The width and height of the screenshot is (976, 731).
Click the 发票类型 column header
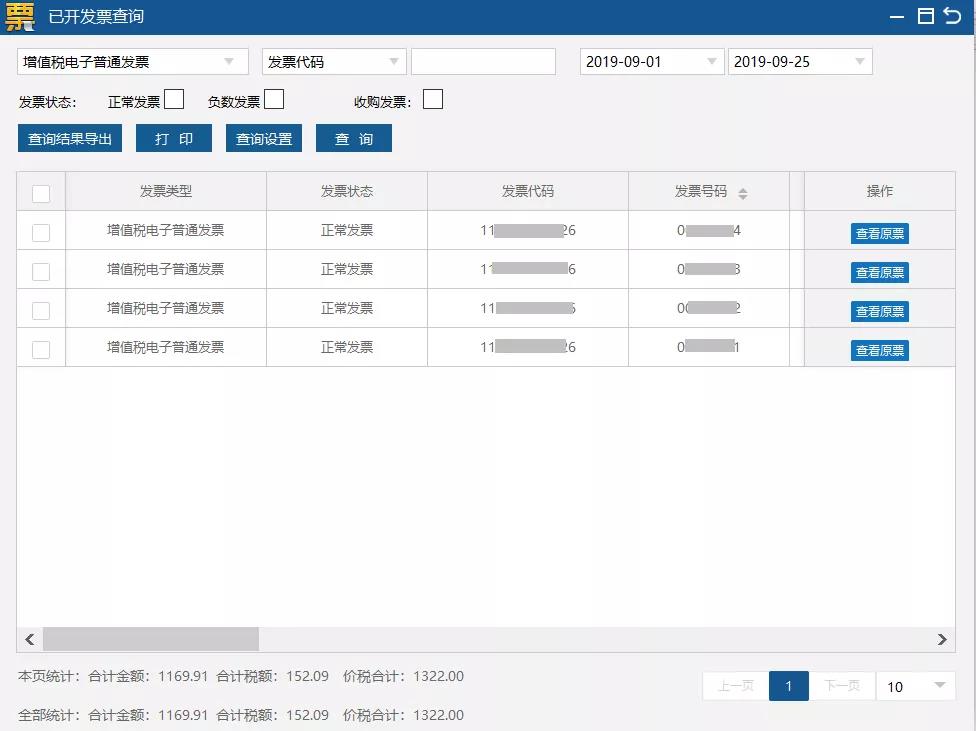pos(166,191)
